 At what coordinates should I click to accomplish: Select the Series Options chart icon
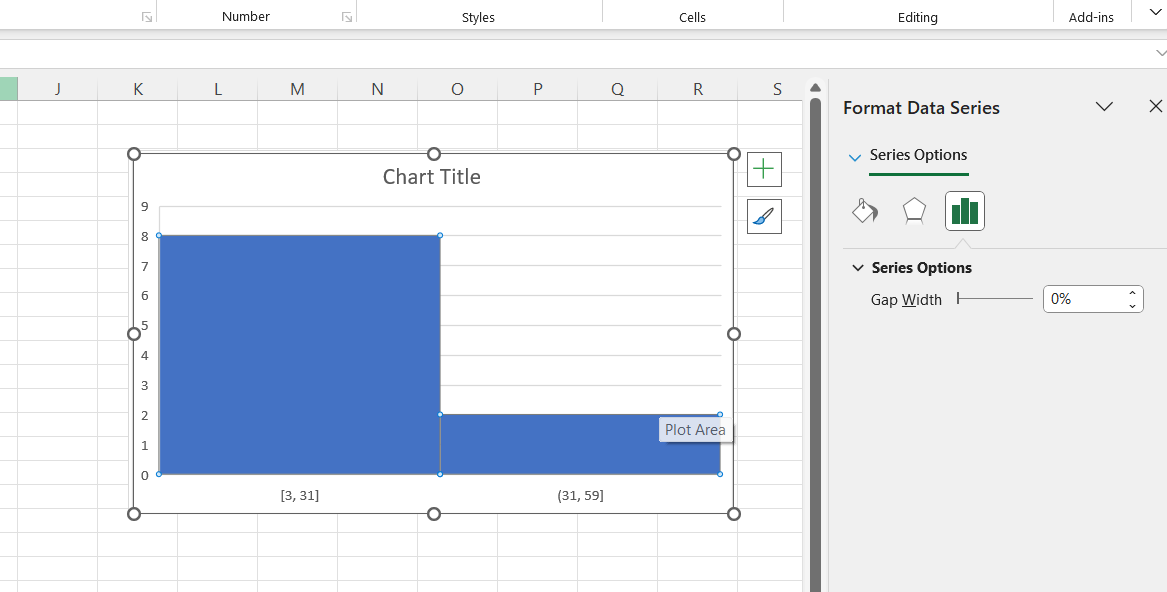click(964, 211)
